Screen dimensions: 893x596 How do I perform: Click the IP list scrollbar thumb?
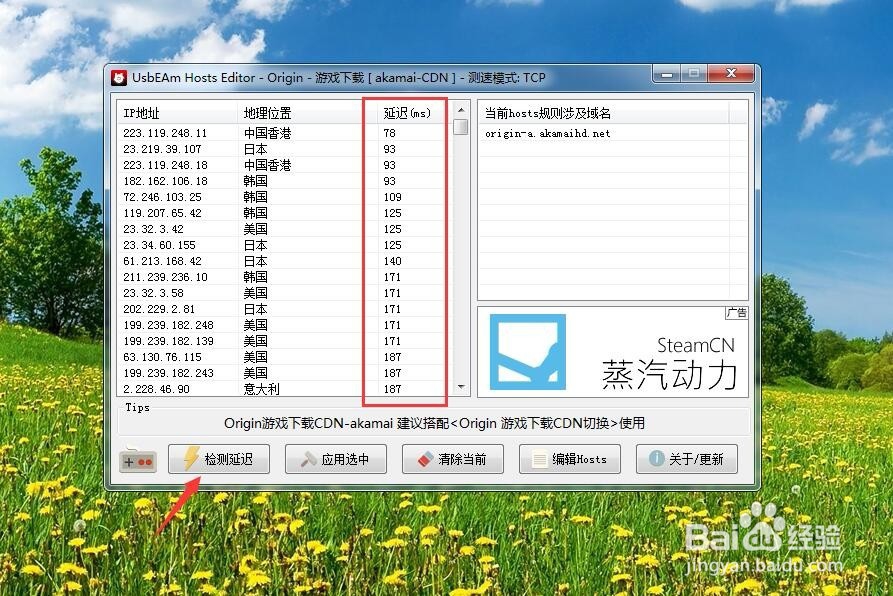point(461,126)
